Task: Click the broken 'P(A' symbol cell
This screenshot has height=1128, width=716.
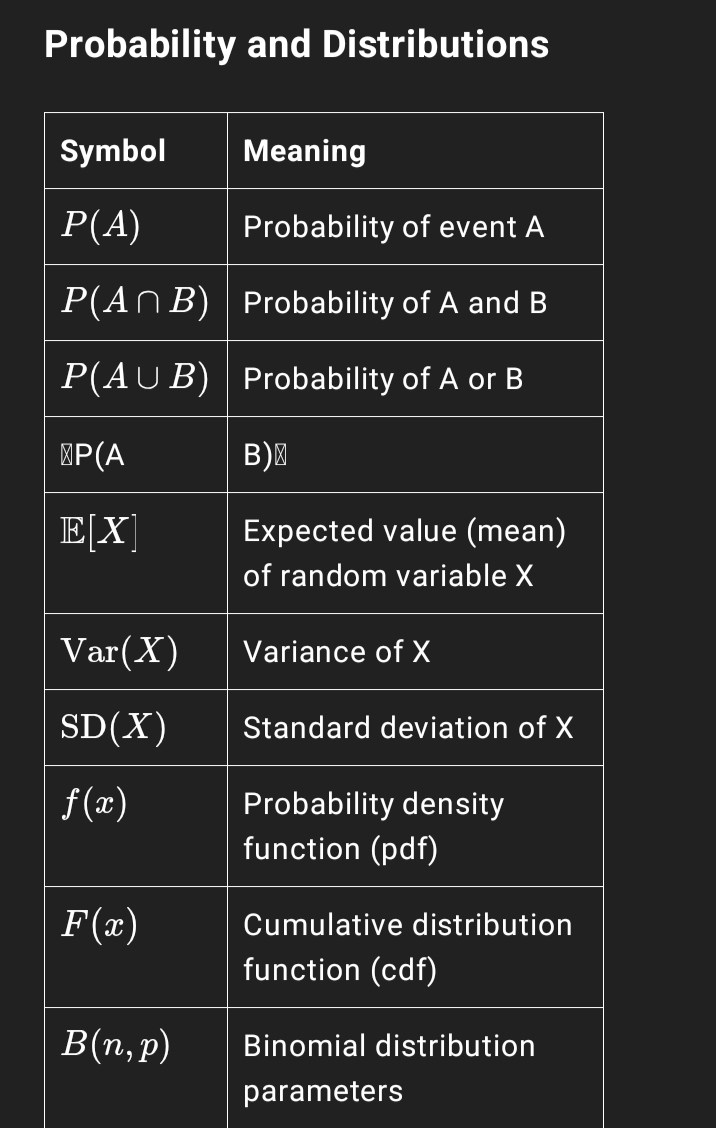Action: pyautogui.click(x=136, y=455)
